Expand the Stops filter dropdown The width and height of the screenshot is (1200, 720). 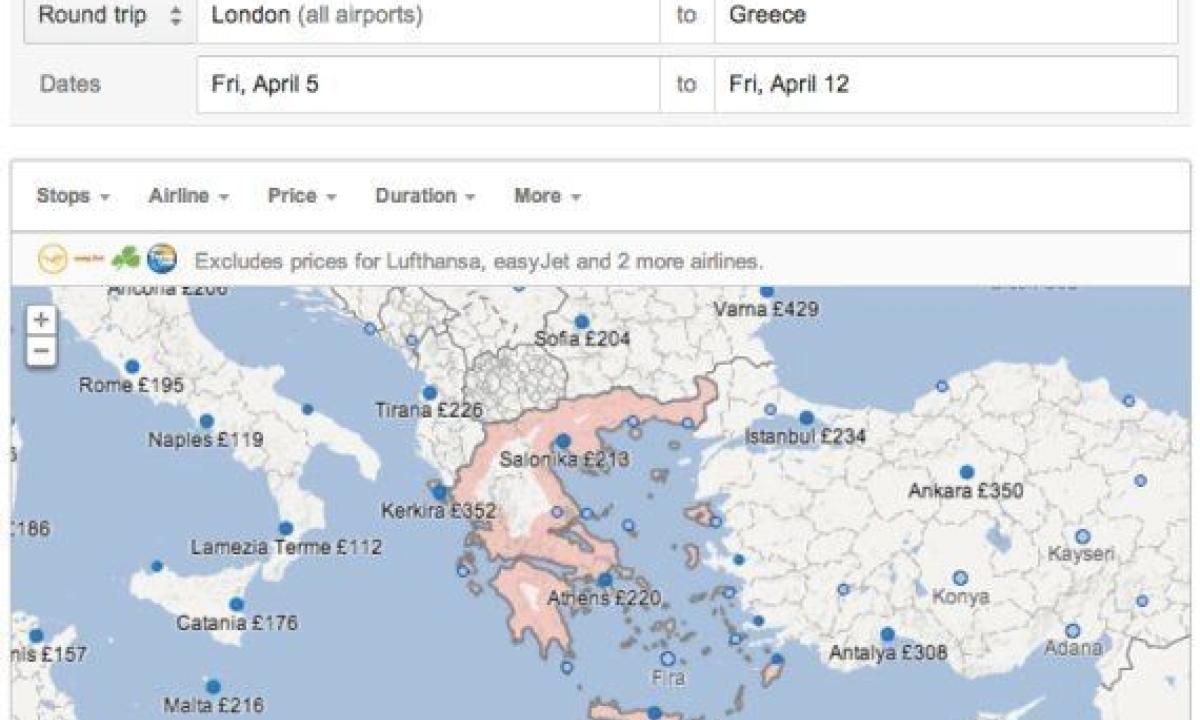[x=72, y=196]
